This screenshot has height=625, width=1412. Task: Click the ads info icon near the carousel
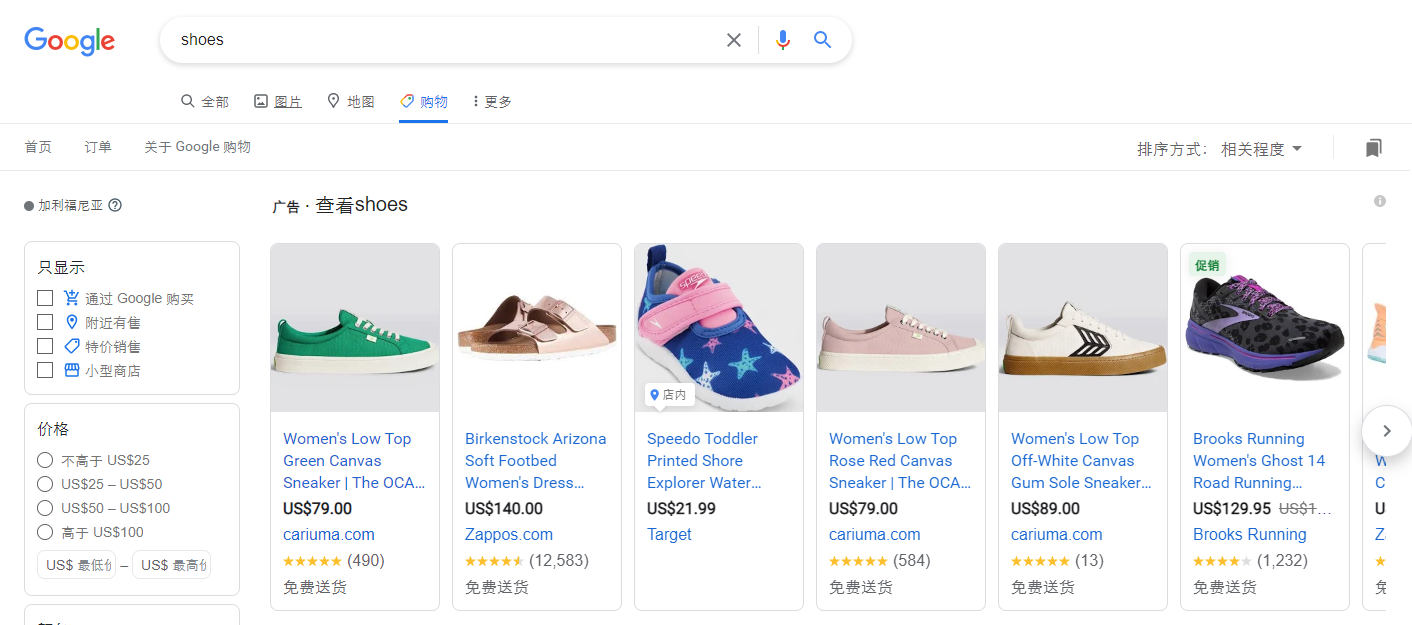point(1379,200)
